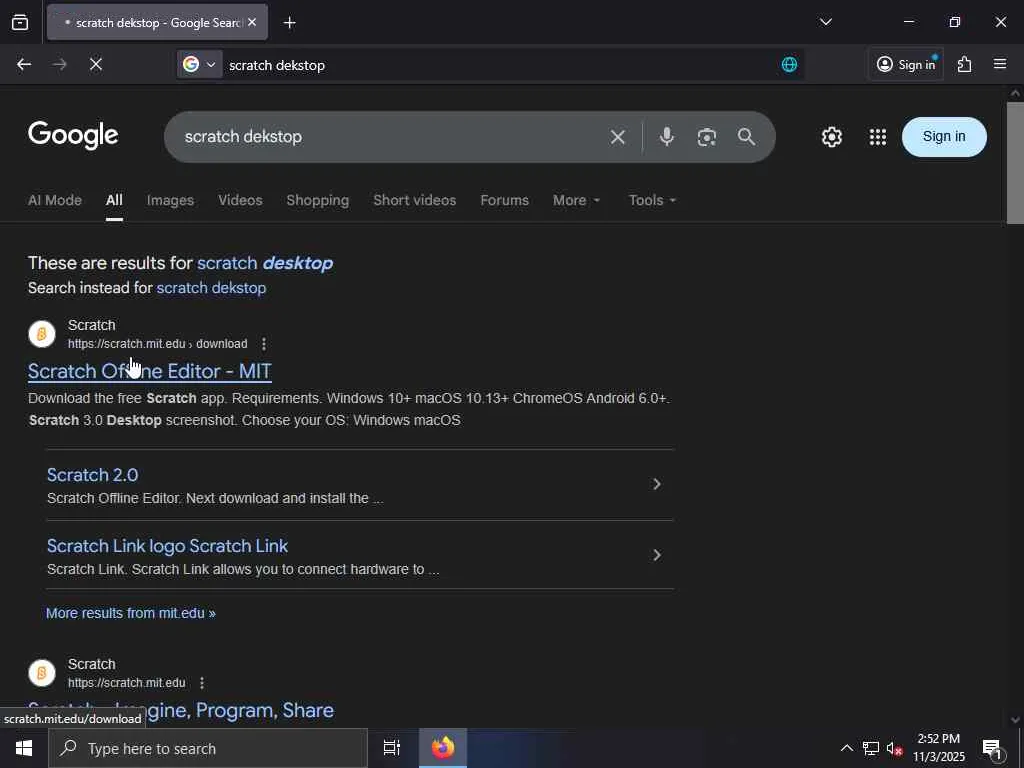1024x768 pixels.
Task: Switch to AI Mode tab
Action: (55, 200)
